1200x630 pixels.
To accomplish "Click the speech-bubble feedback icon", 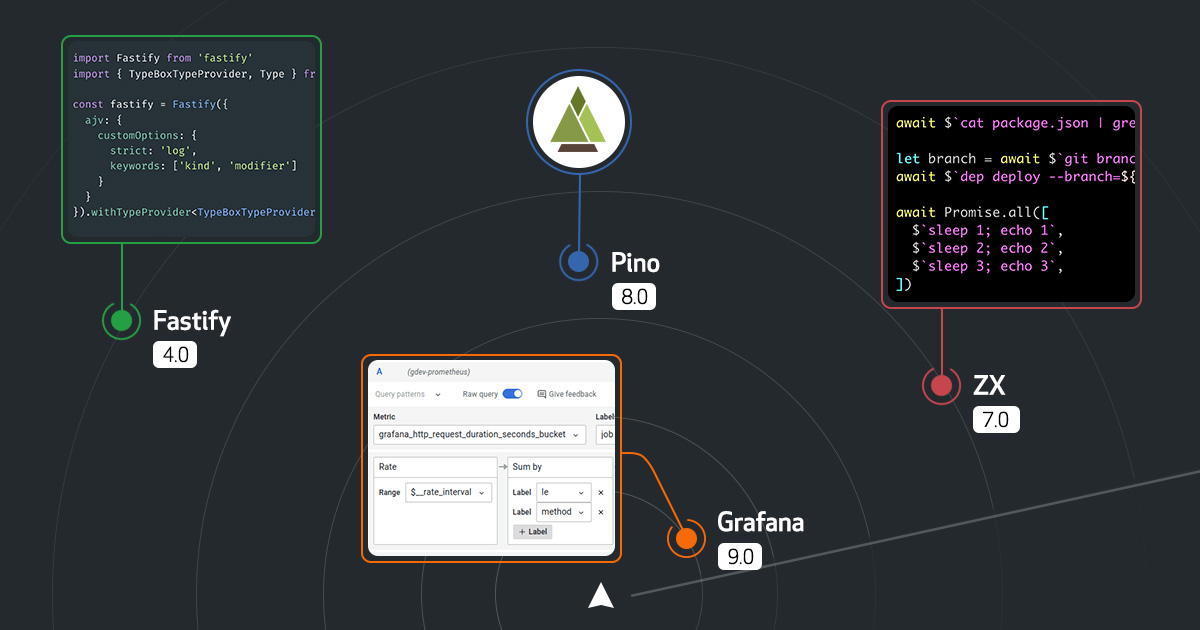I will point(541,394).
